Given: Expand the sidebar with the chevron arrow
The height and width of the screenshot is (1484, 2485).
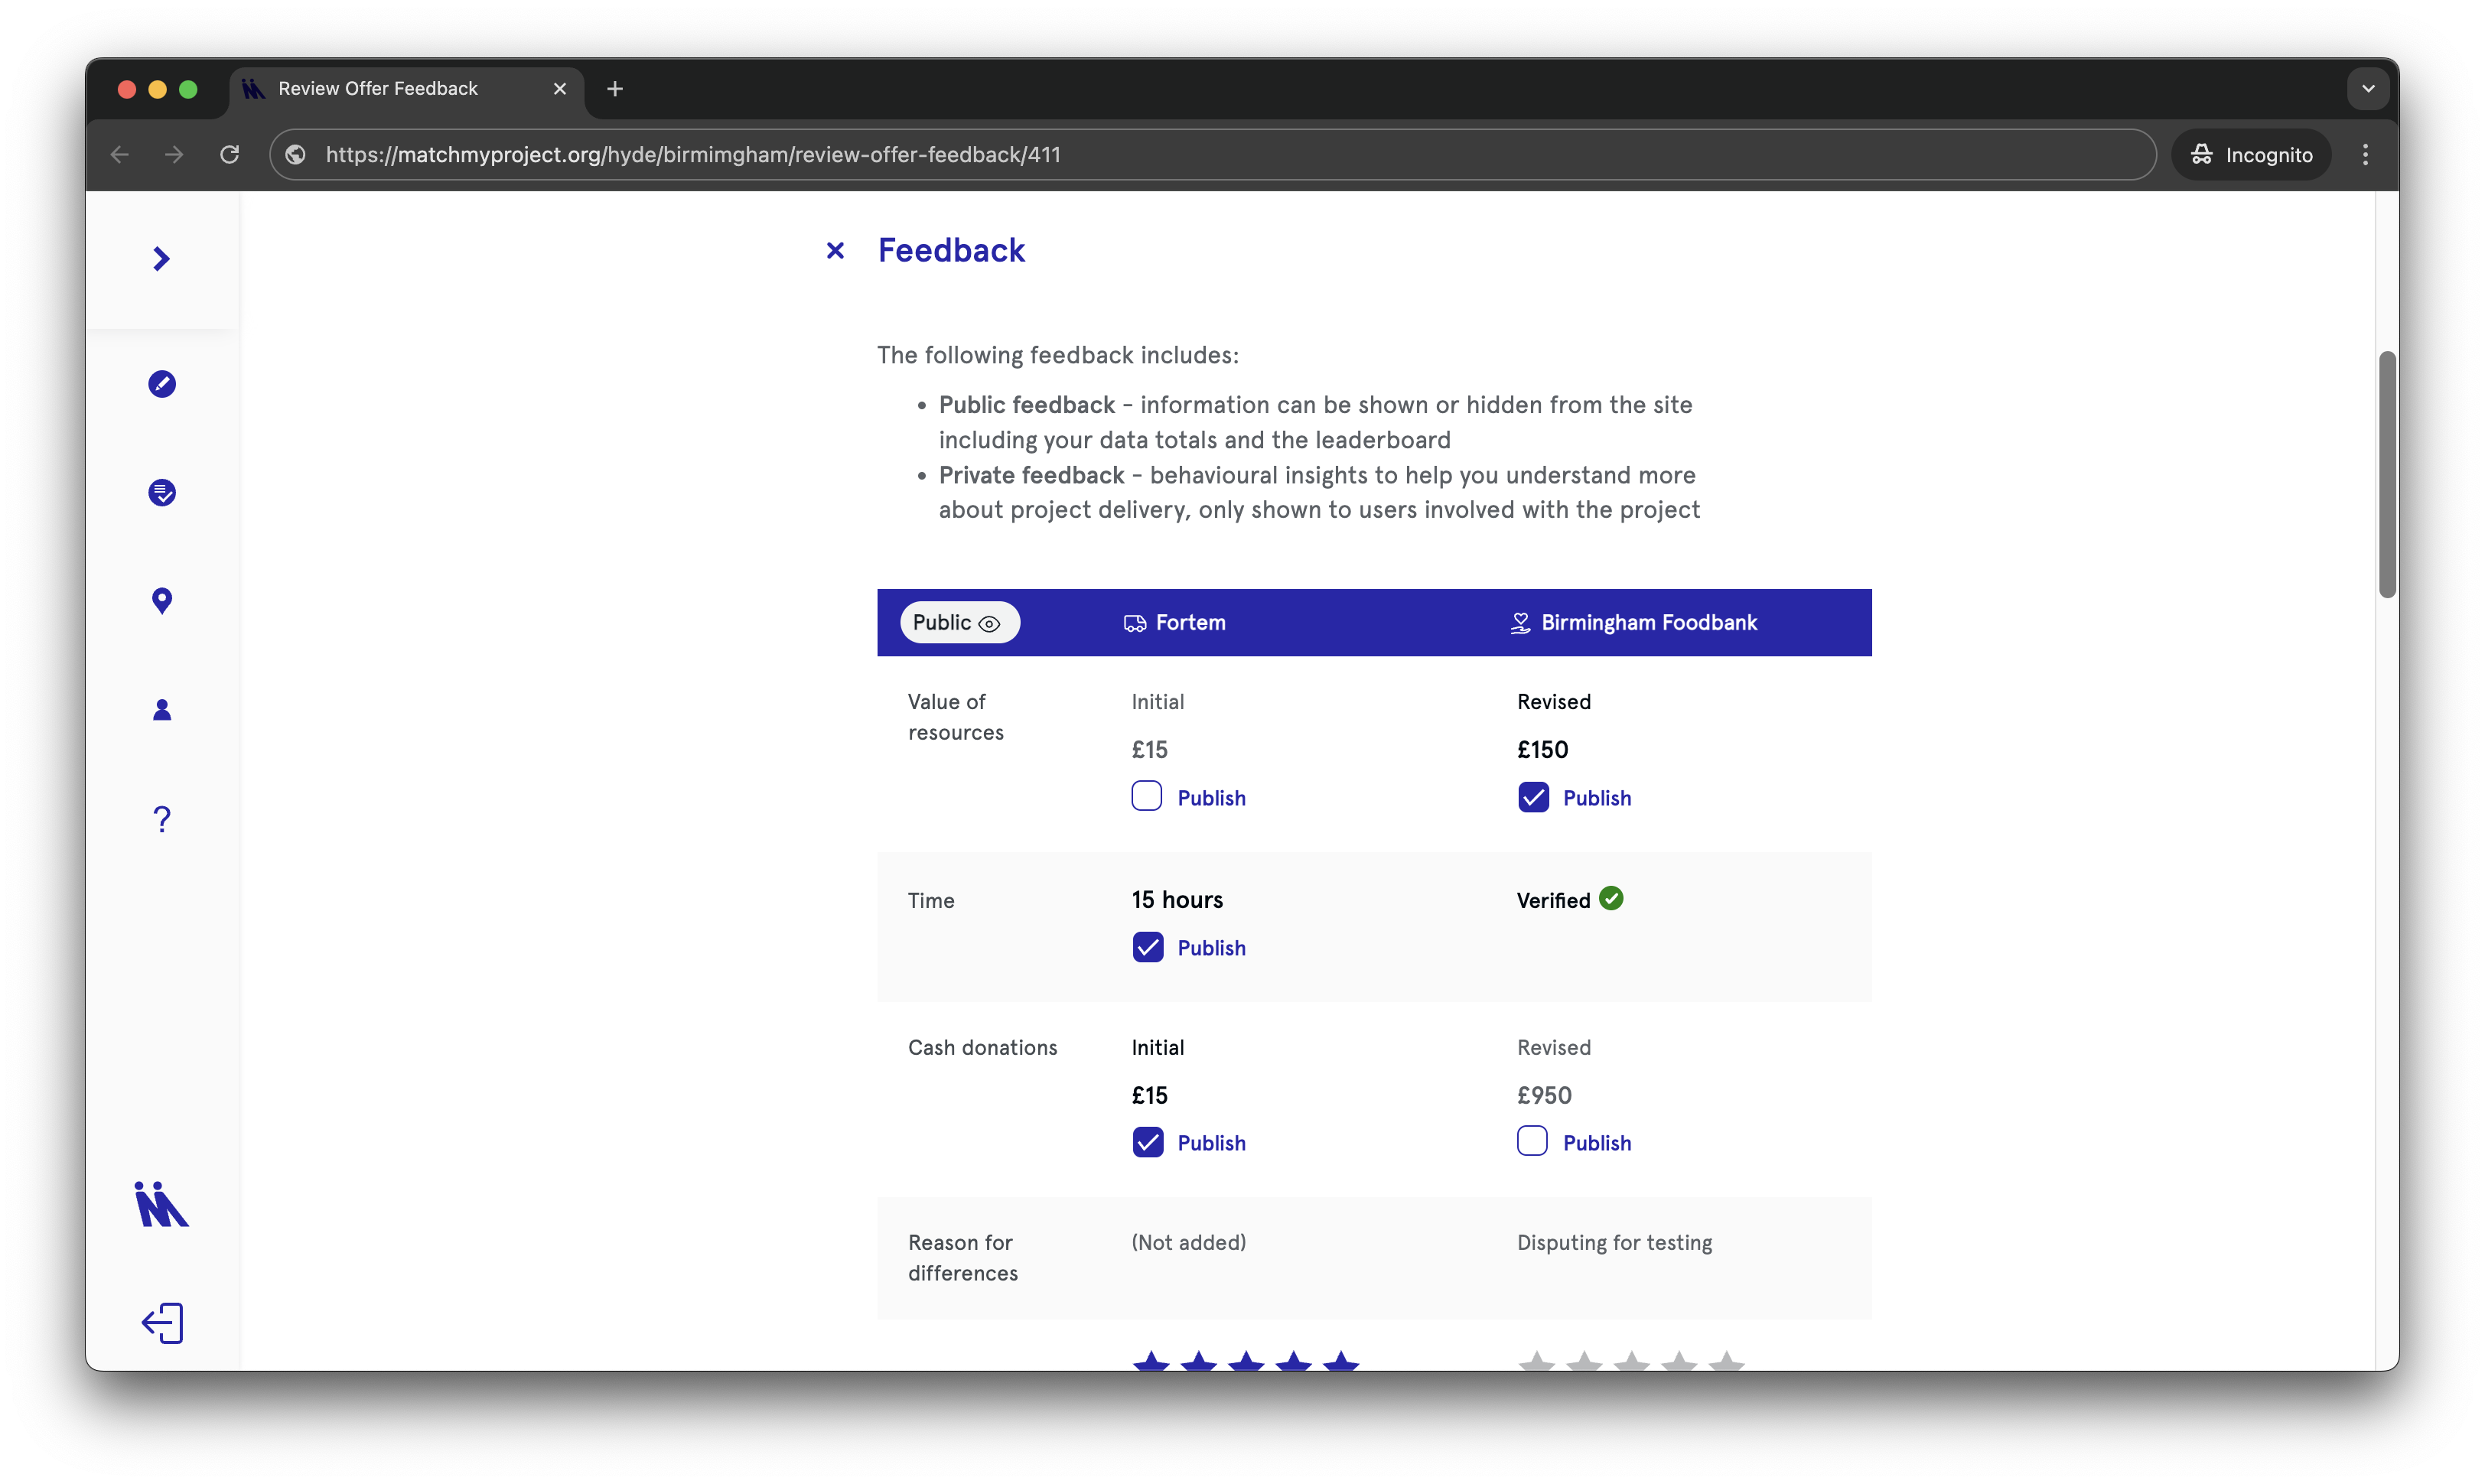Looking at the screenshot, I should [161, 259].
